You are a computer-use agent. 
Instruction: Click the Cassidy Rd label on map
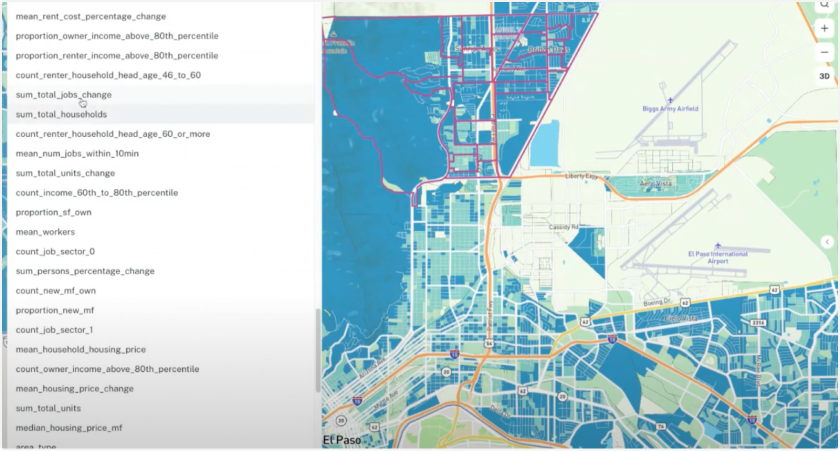pyautogui.click(x=564, y=227)
